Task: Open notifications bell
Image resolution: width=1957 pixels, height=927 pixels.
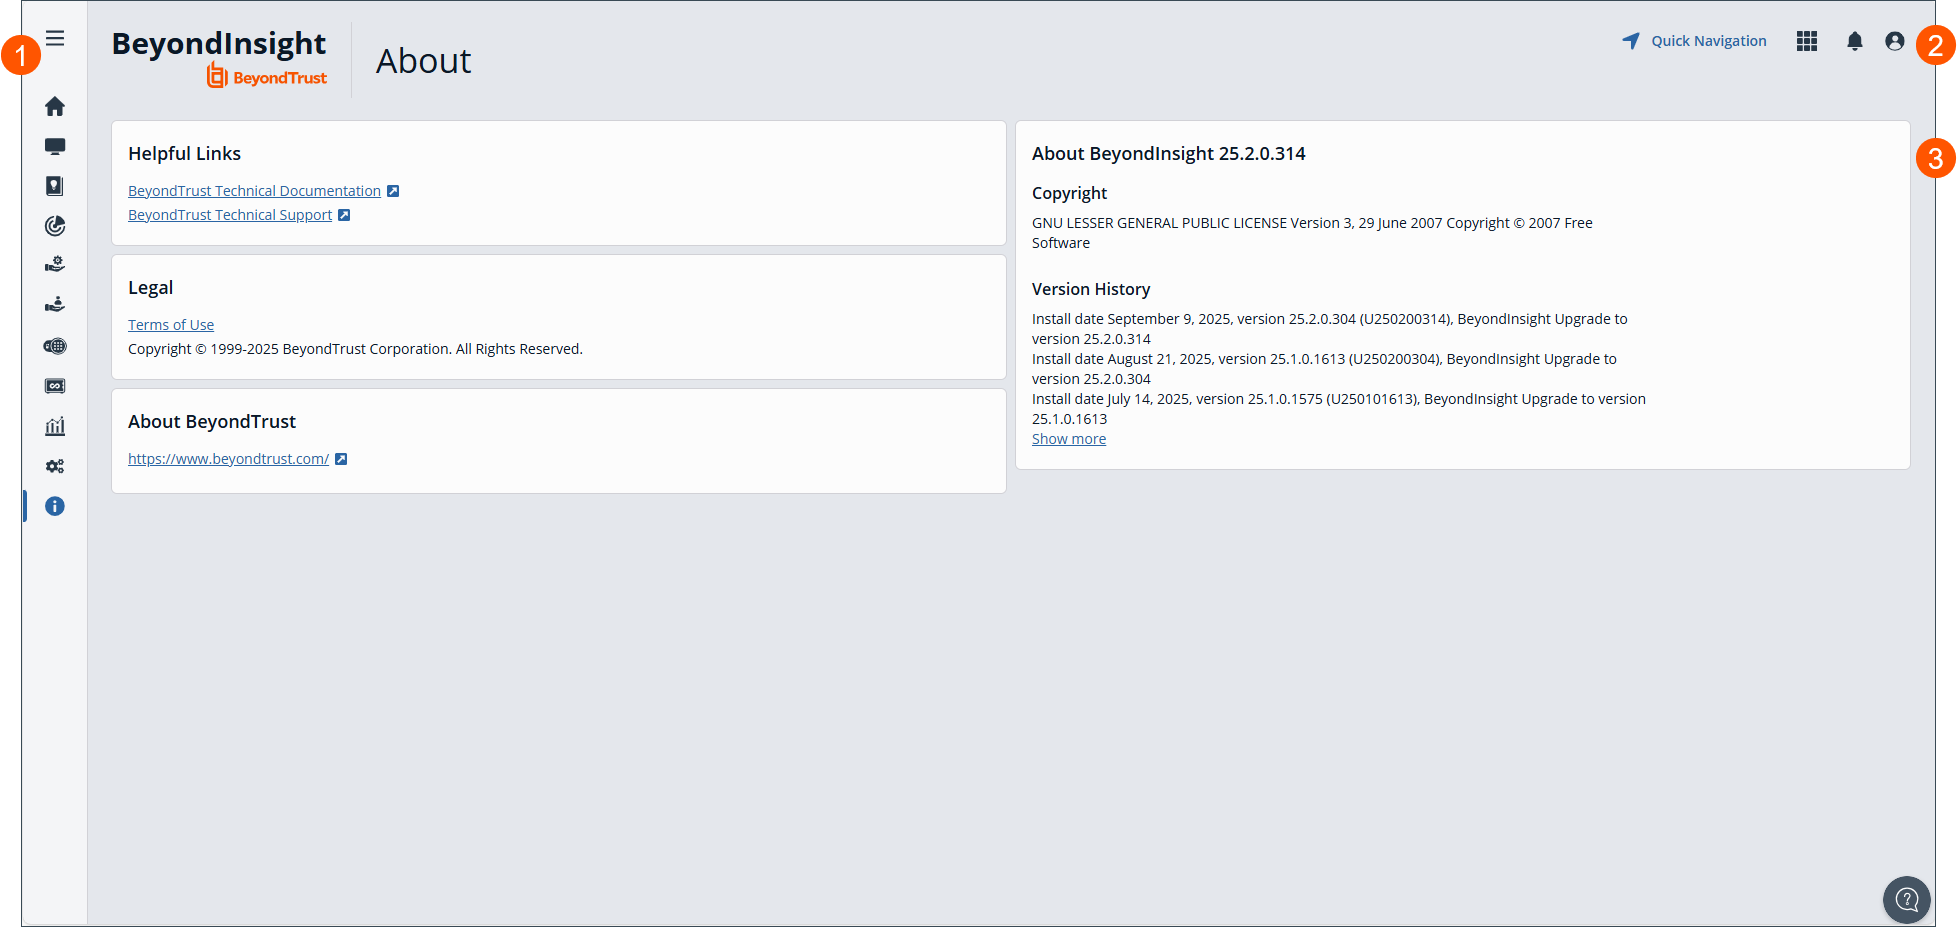Action: 1855,41
